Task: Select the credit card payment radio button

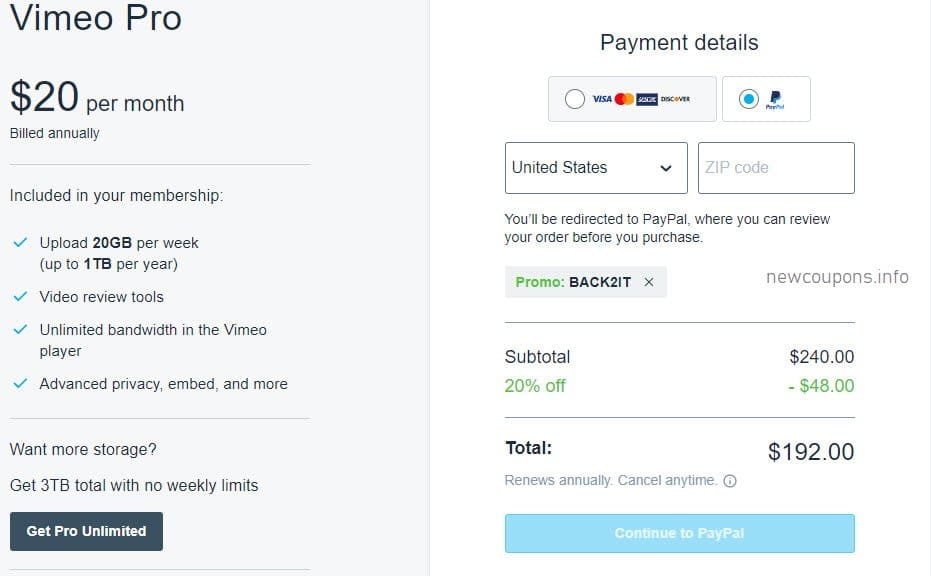Action: point(573,98)
